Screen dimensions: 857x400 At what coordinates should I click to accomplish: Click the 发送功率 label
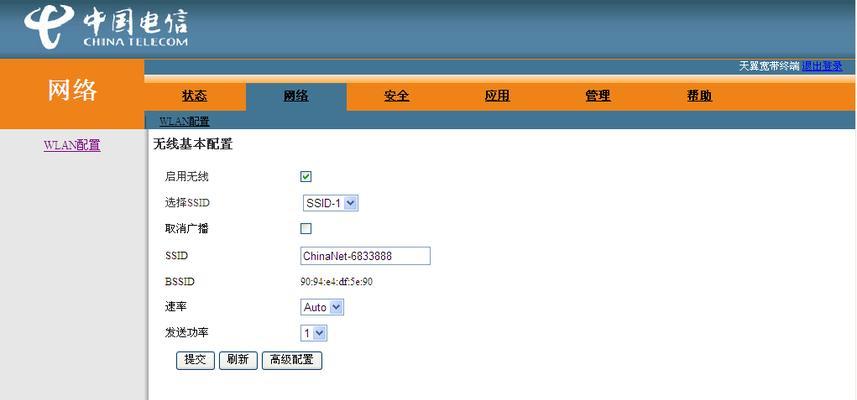click(186, 332)
